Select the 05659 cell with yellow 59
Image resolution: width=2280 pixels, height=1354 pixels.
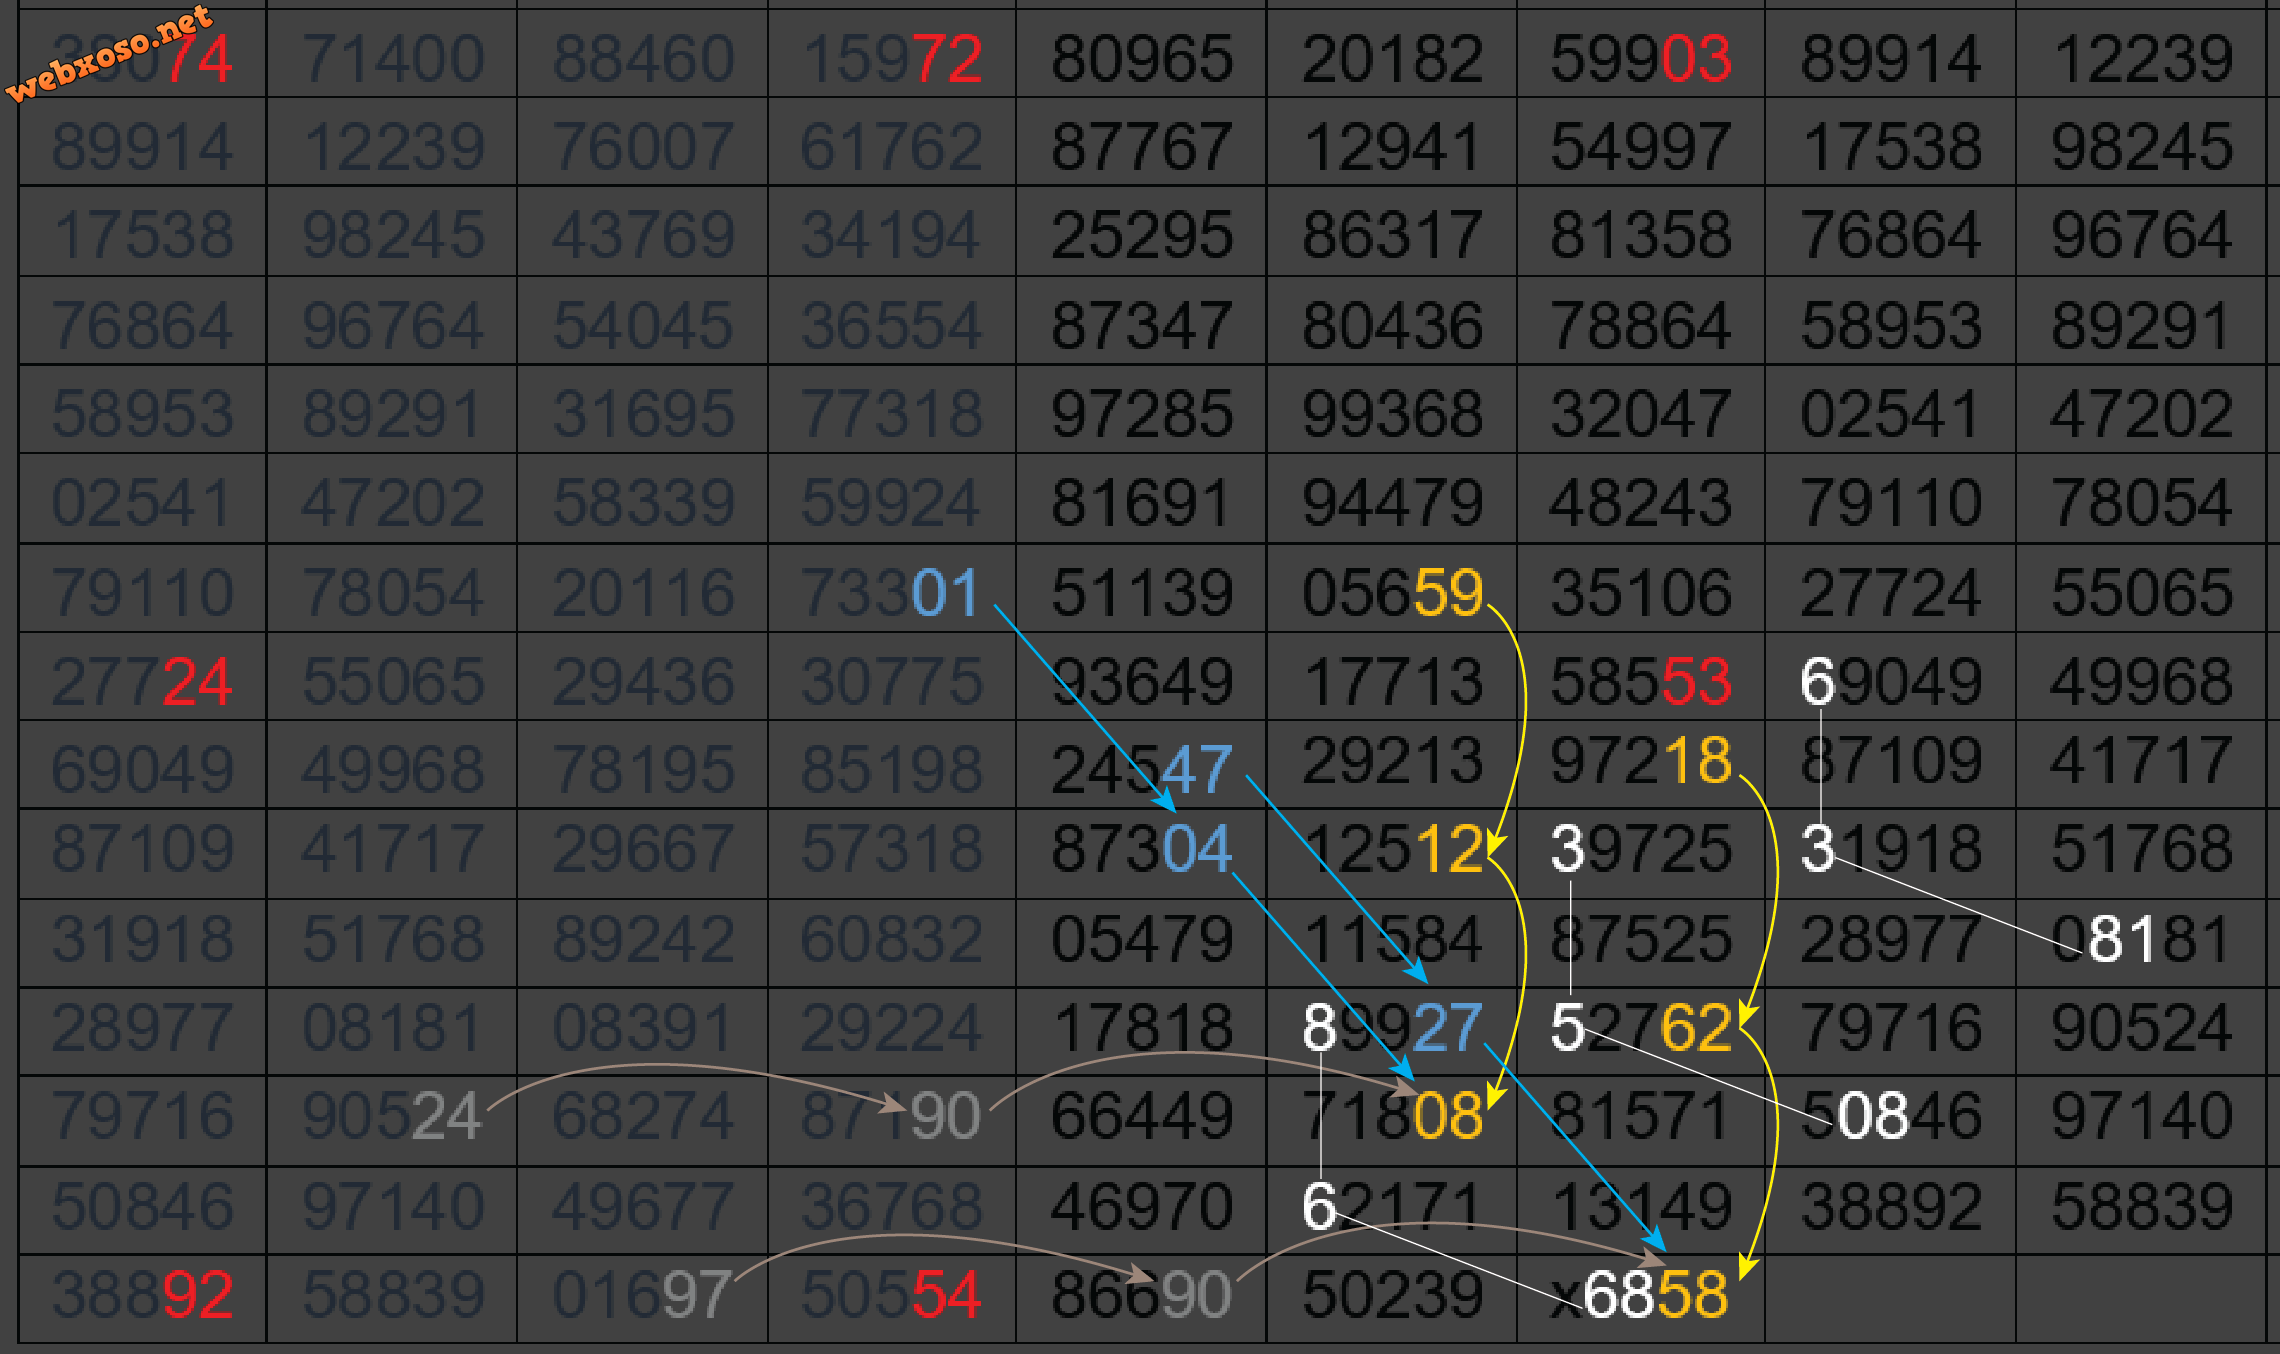pos(1392,592)
